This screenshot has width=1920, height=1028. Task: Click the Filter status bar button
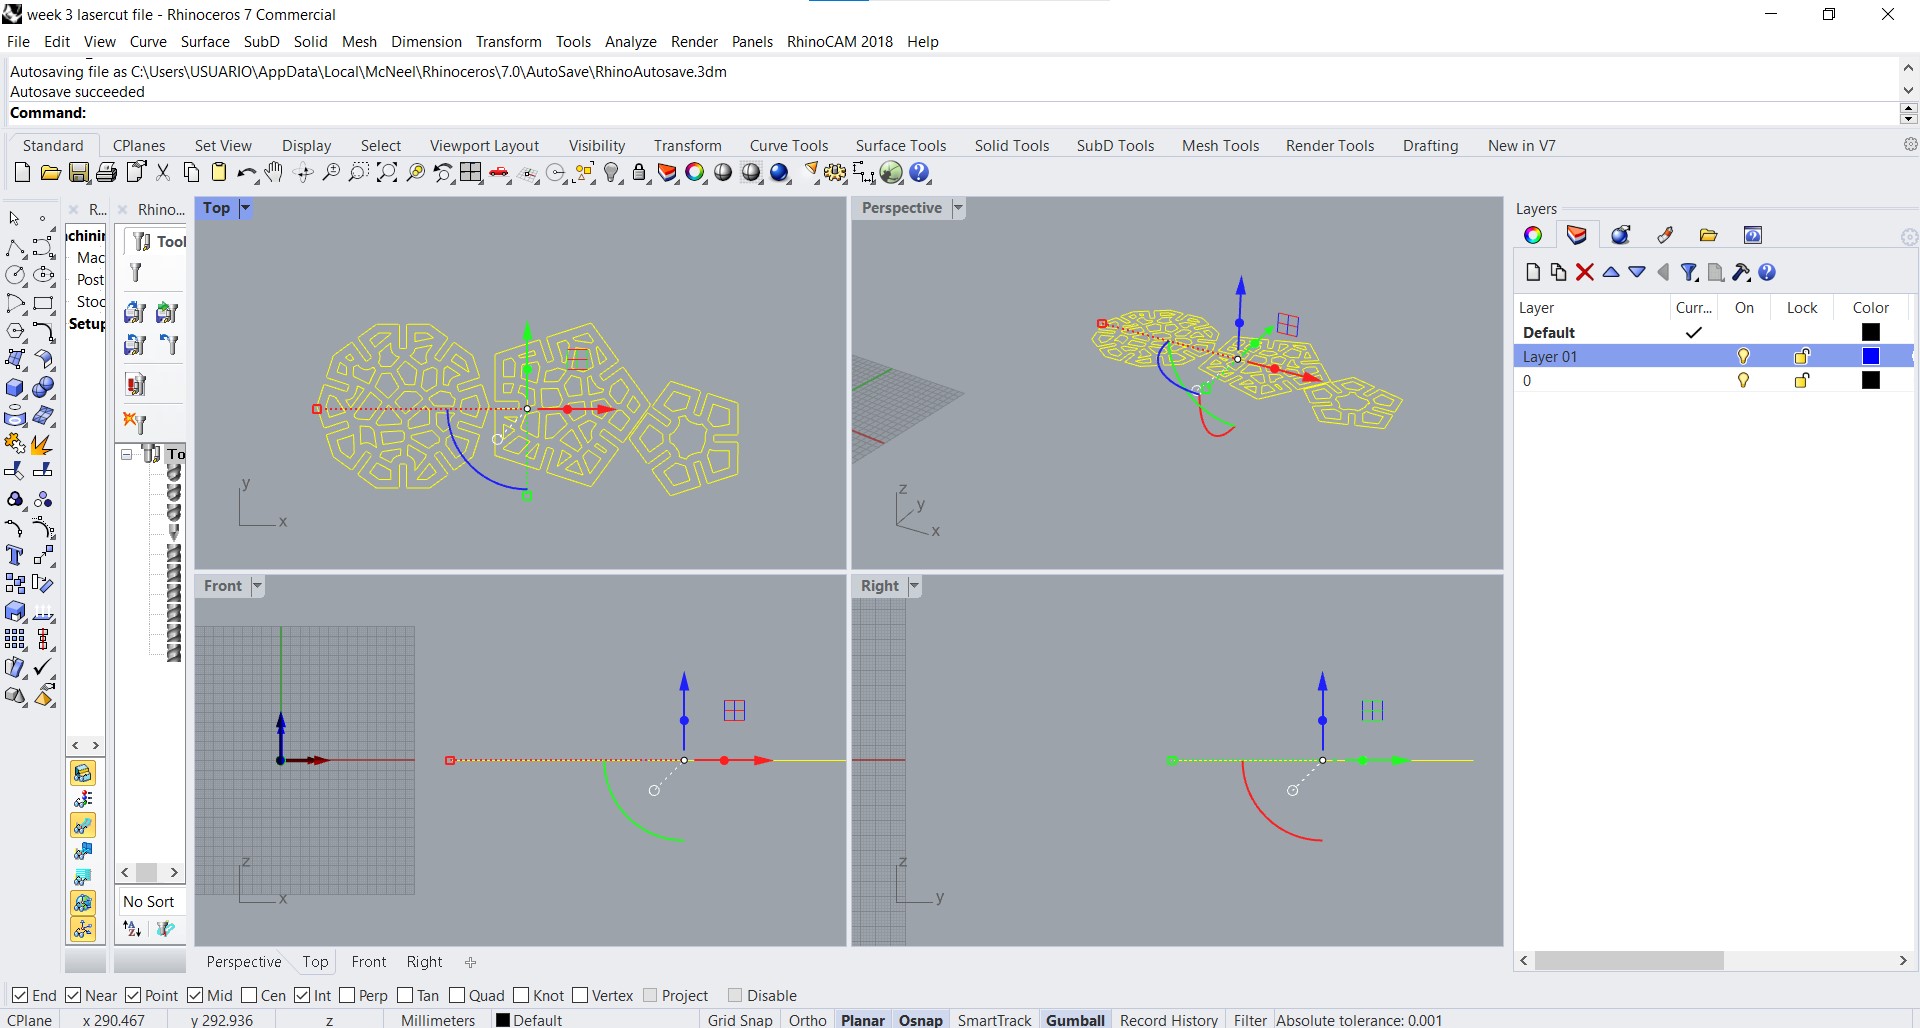click(1250, 1019)
